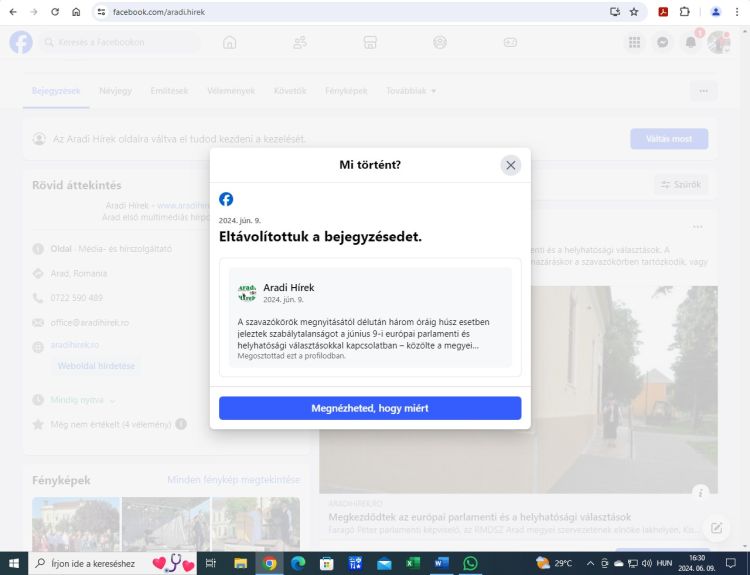Expand the 'Mindig nyitva' hours dropdown

(x=82, y=400)
